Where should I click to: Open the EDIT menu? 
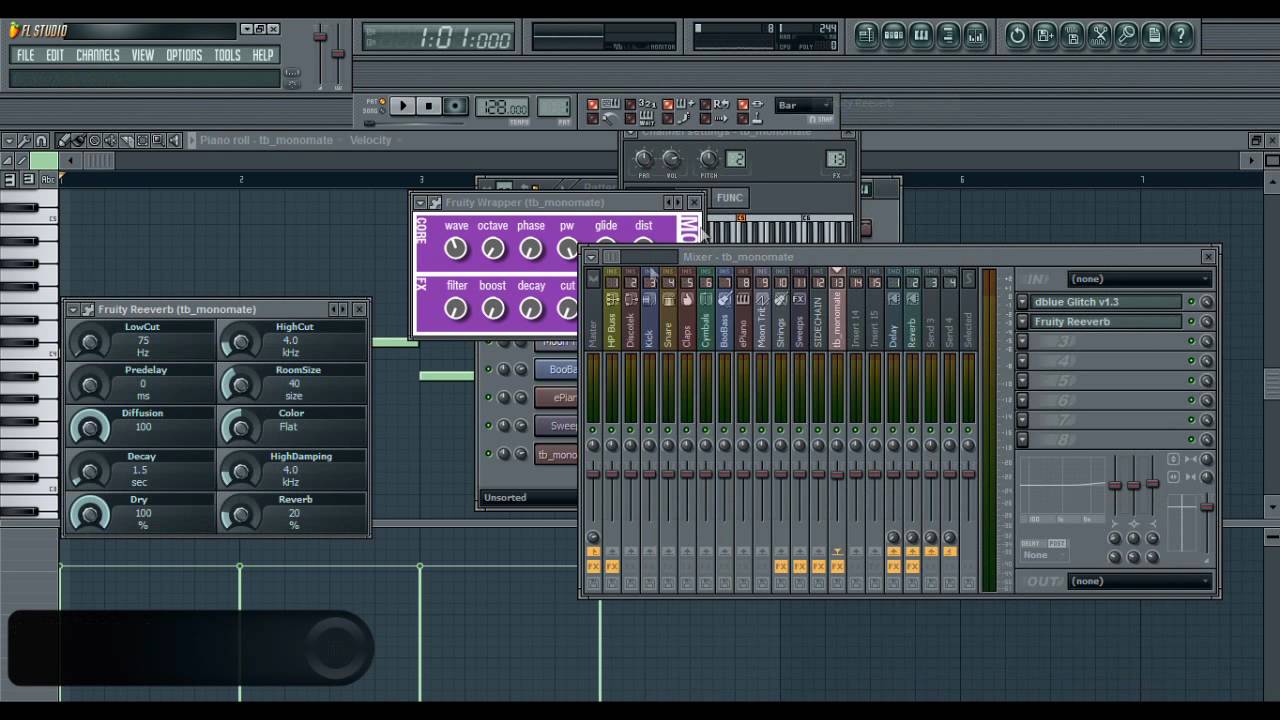point(55,55)
